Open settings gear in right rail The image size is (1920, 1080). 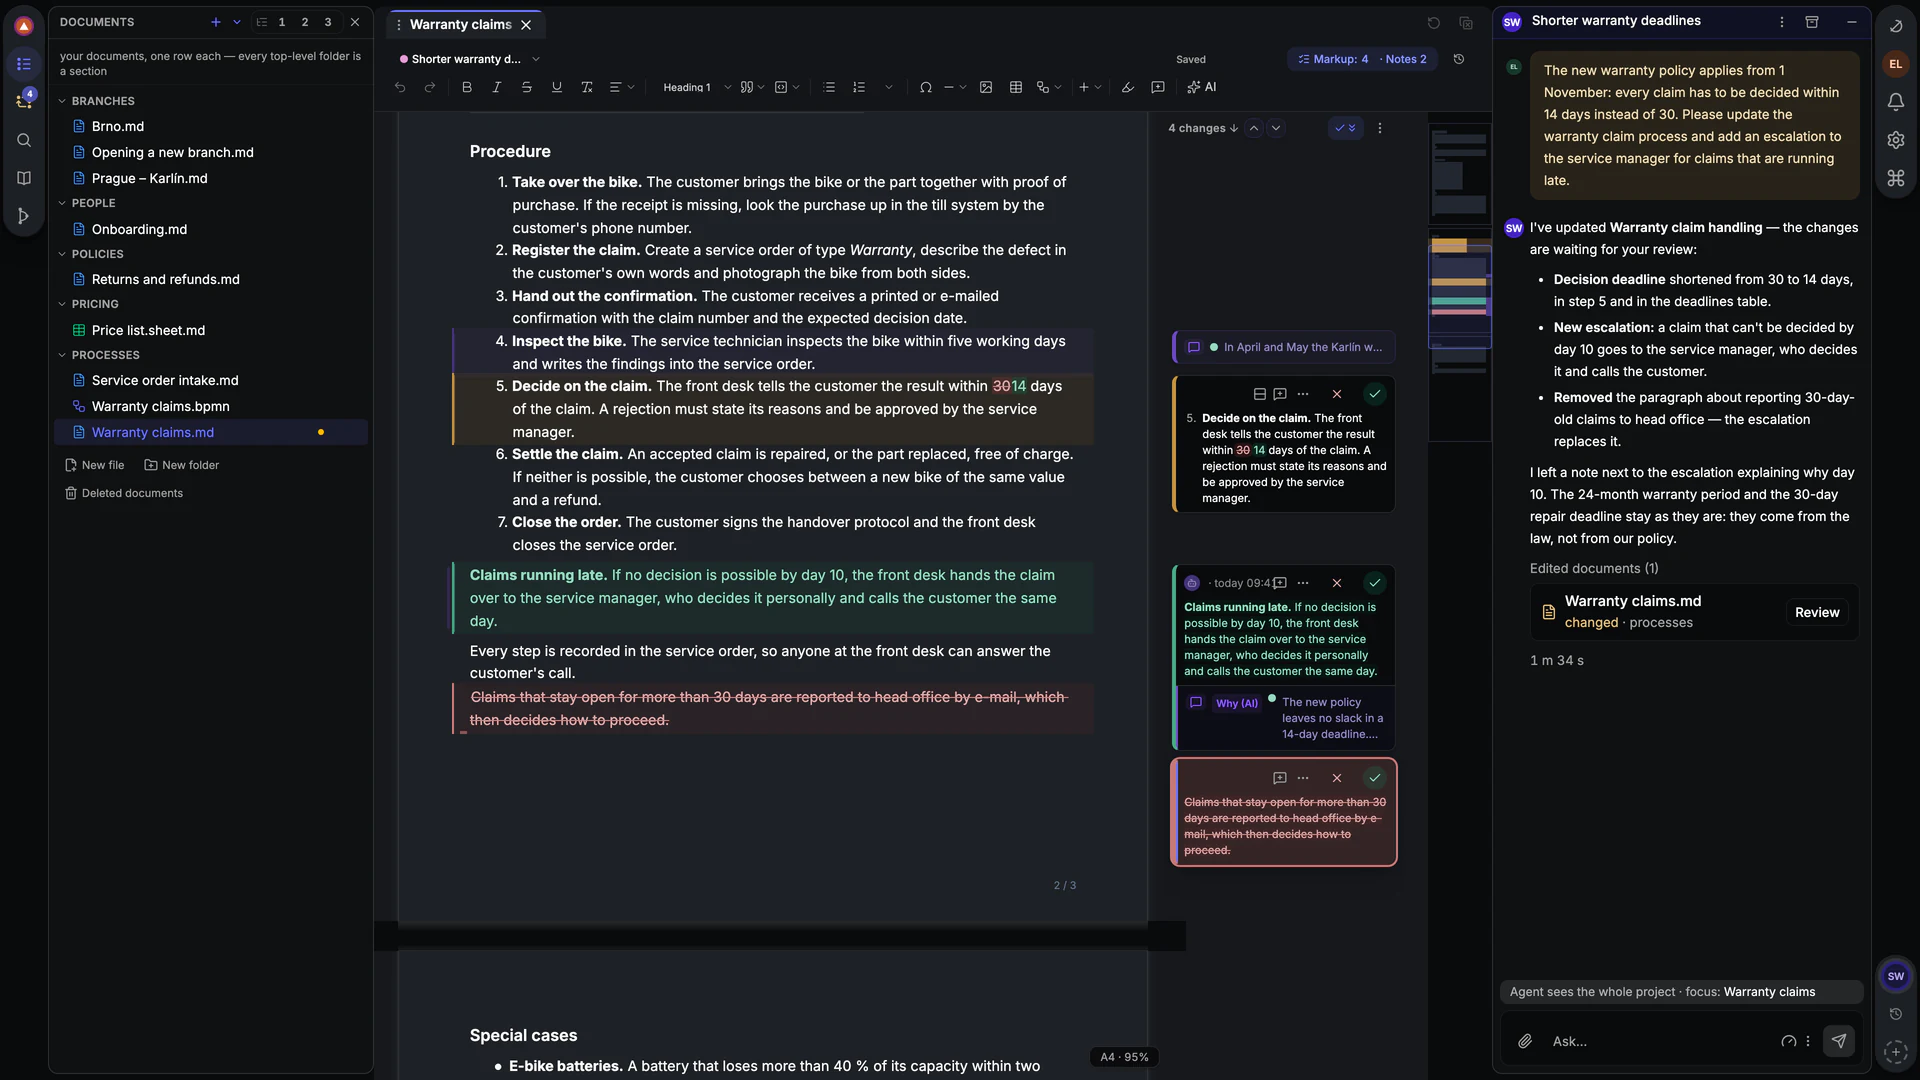(1895, 140)
